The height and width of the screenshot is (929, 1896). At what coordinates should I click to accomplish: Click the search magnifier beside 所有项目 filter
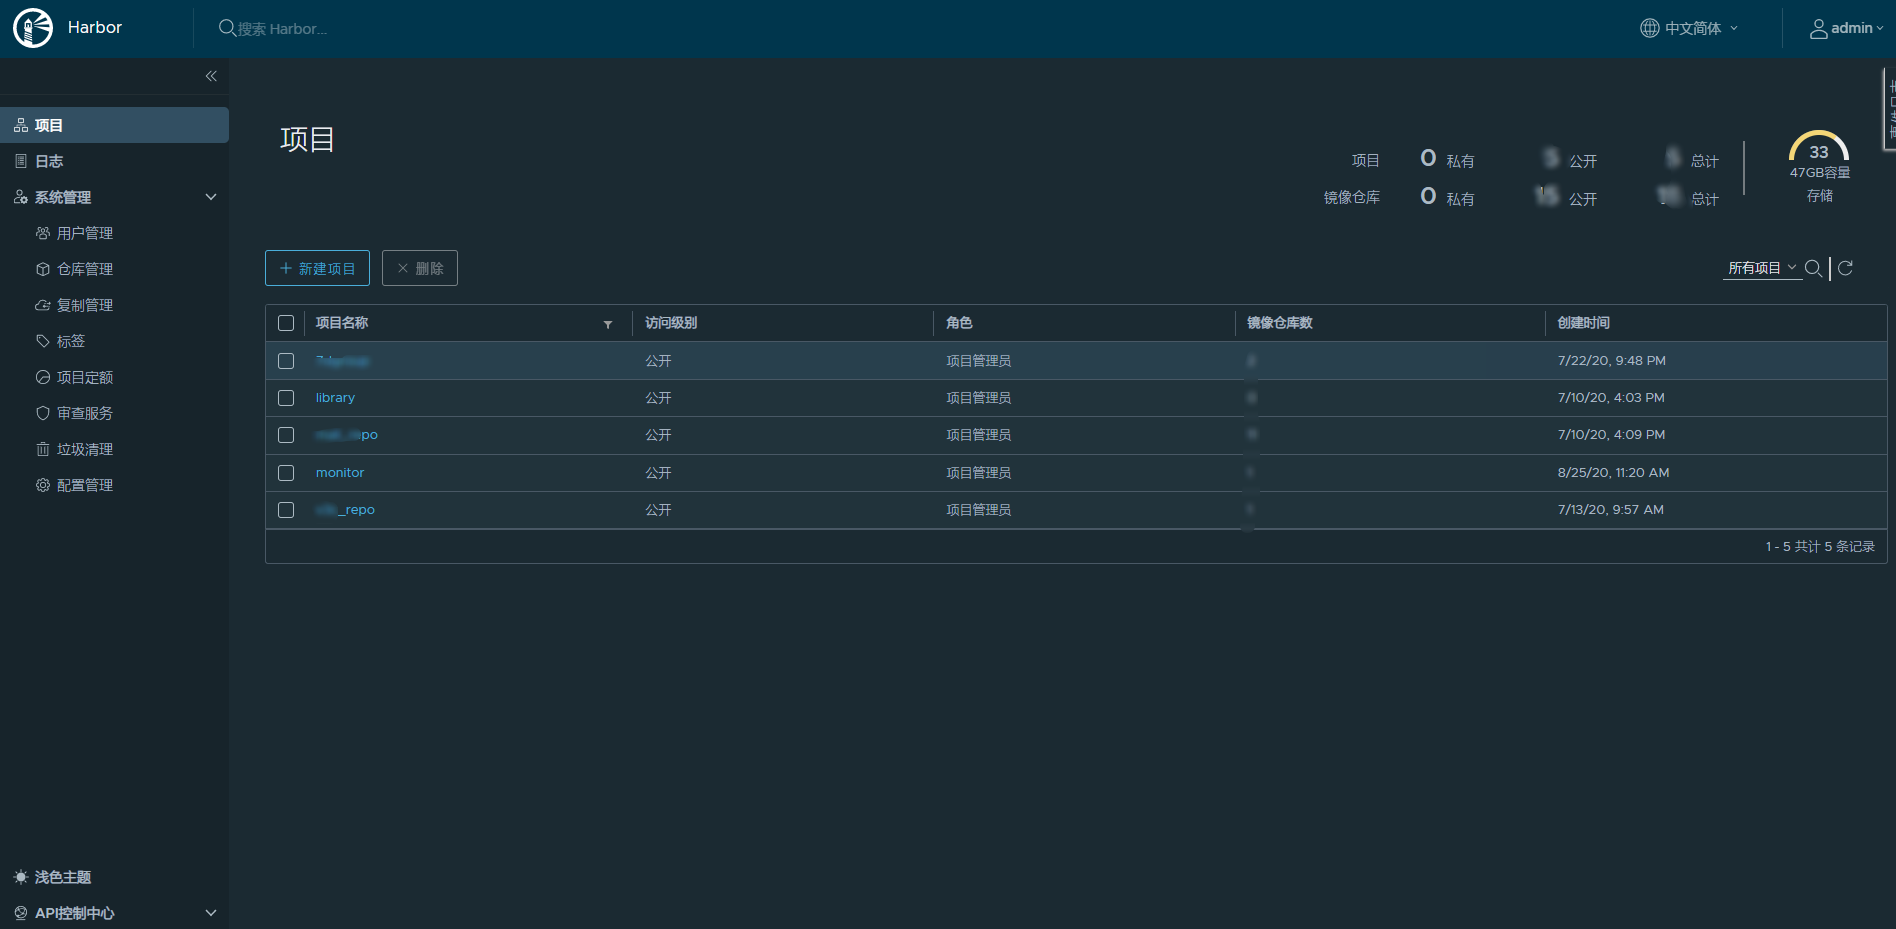click(x=1813, y=268)
